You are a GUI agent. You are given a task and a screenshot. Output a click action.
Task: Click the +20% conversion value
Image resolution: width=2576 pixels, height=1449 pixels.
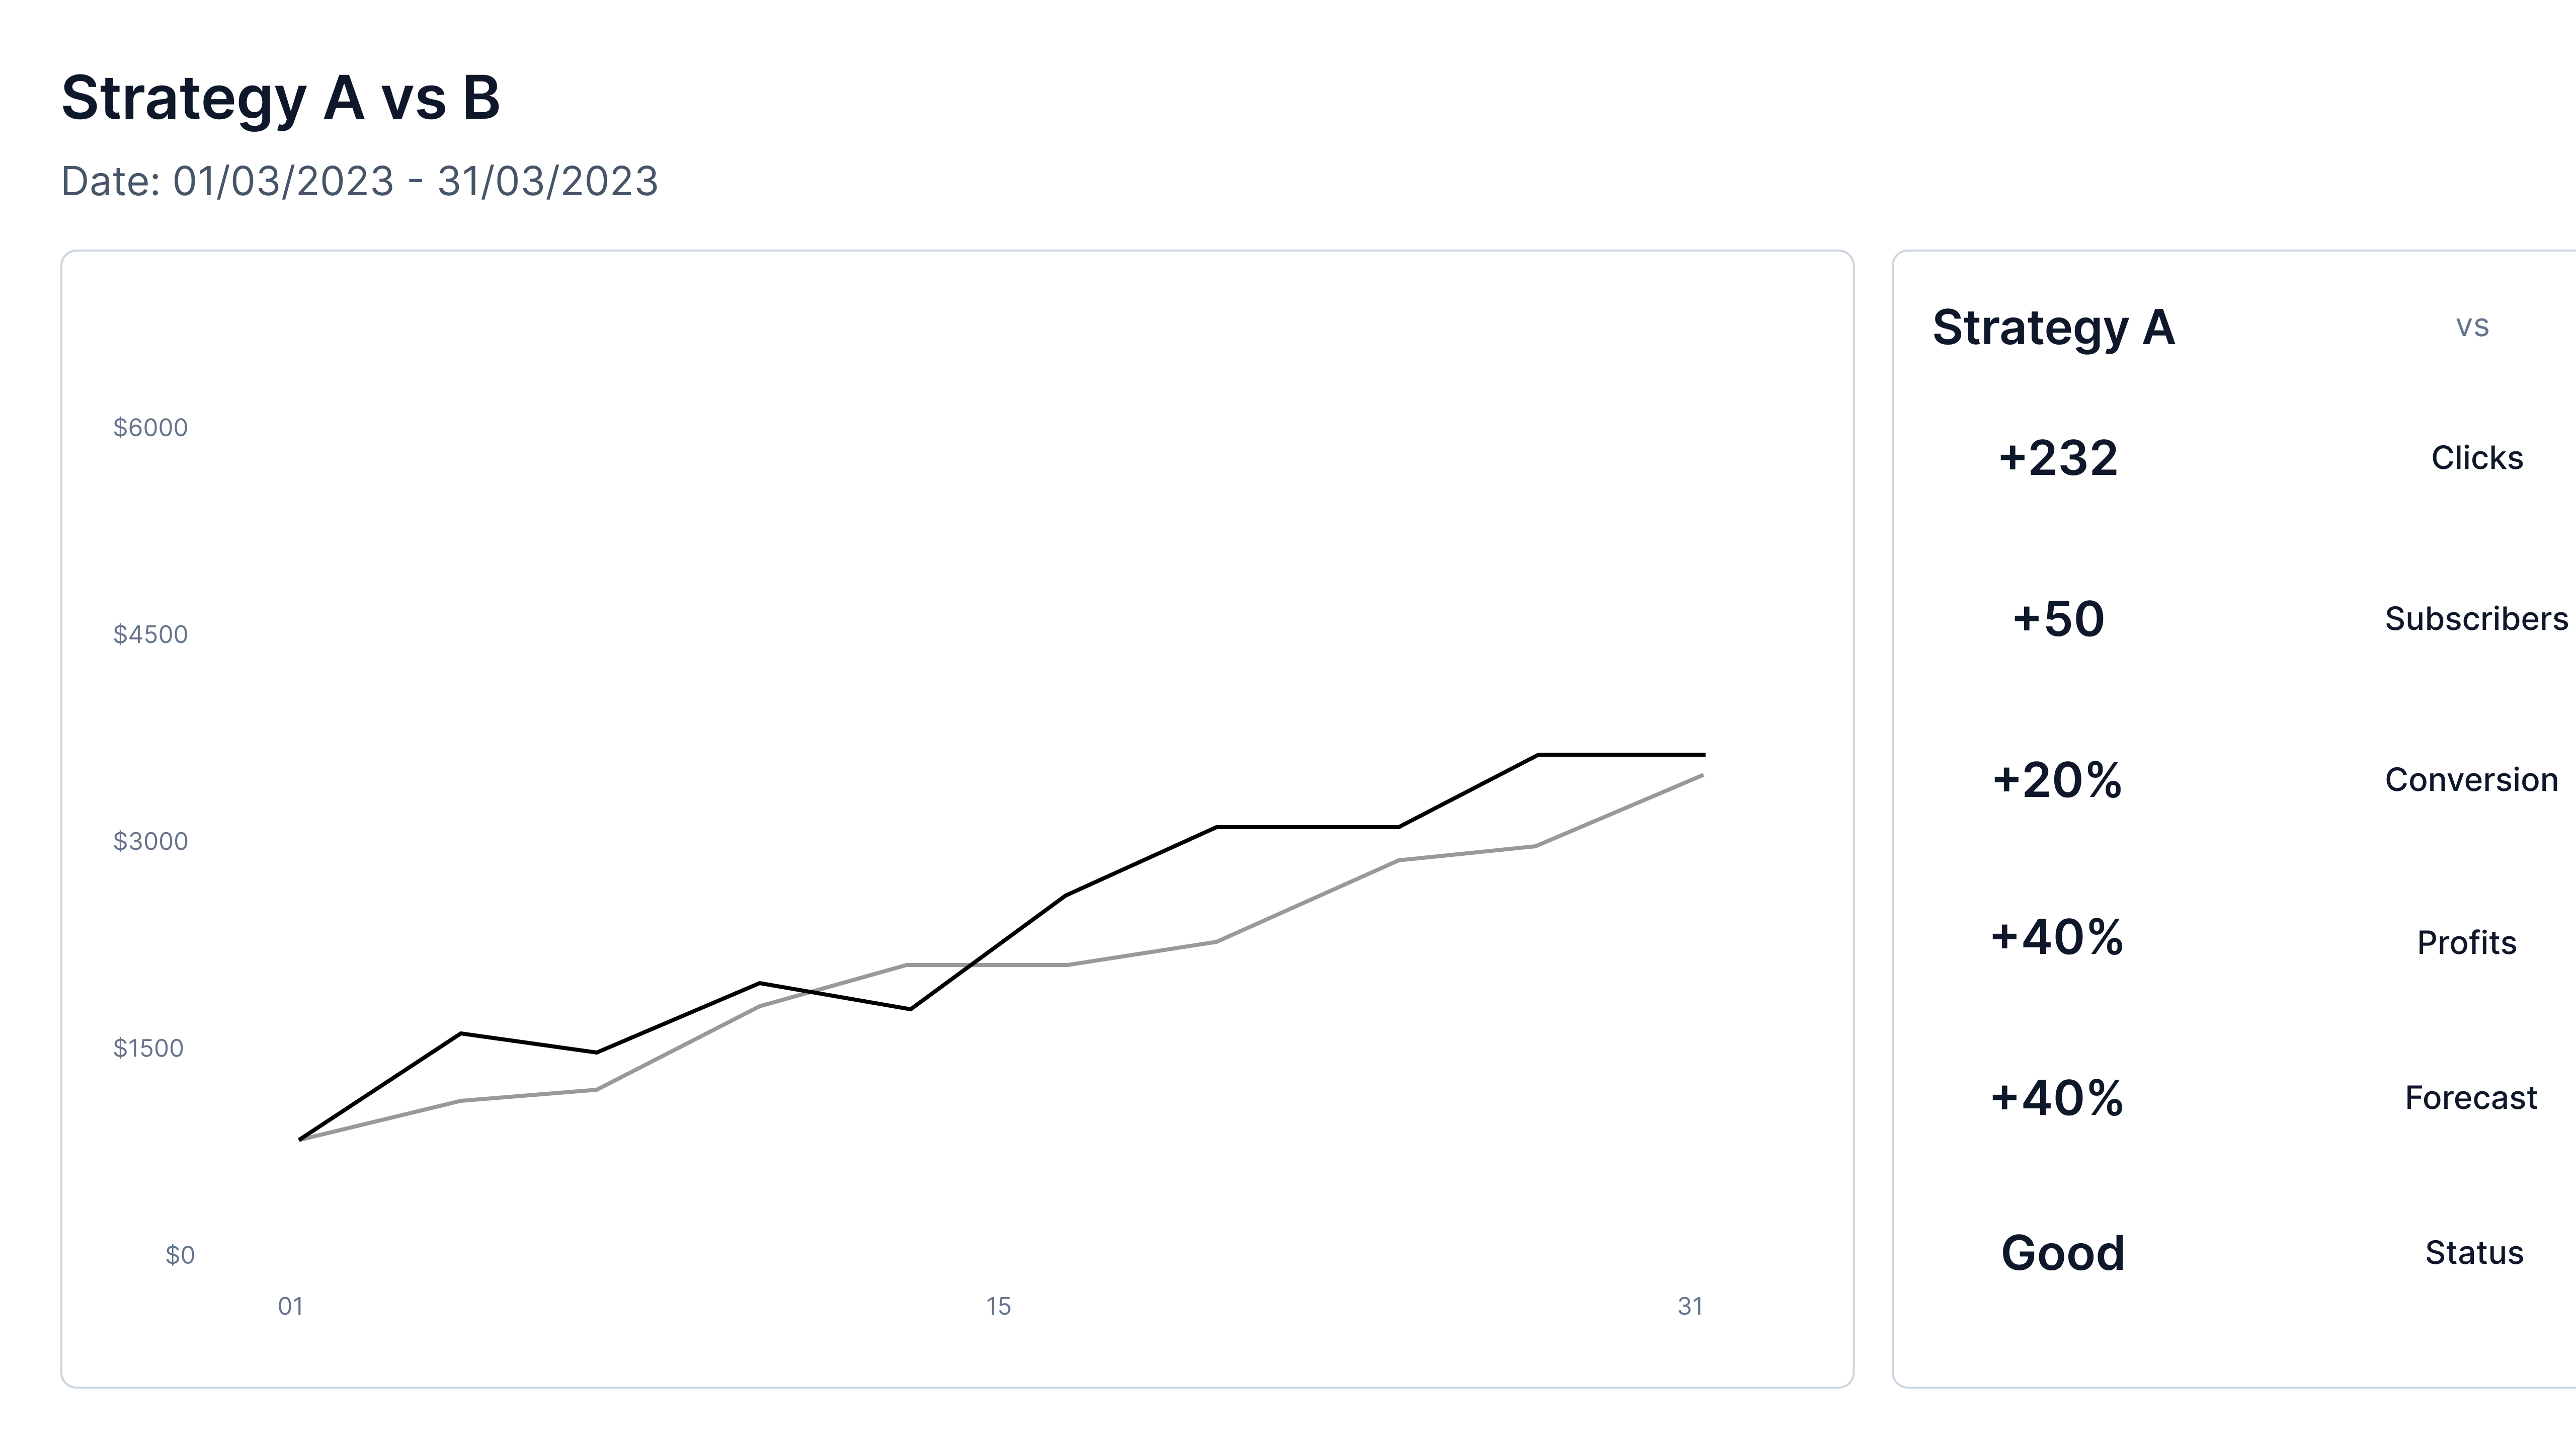click(2057, 780)
